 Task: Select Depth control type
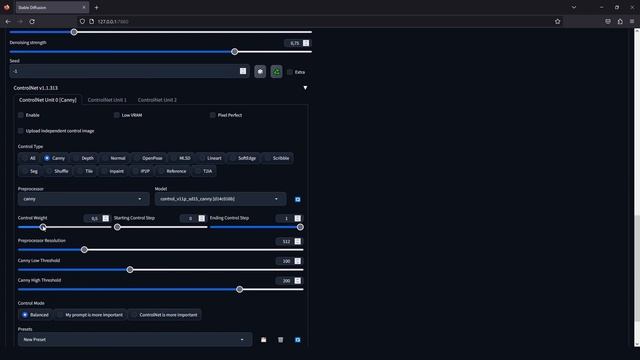tap(84, 158)
